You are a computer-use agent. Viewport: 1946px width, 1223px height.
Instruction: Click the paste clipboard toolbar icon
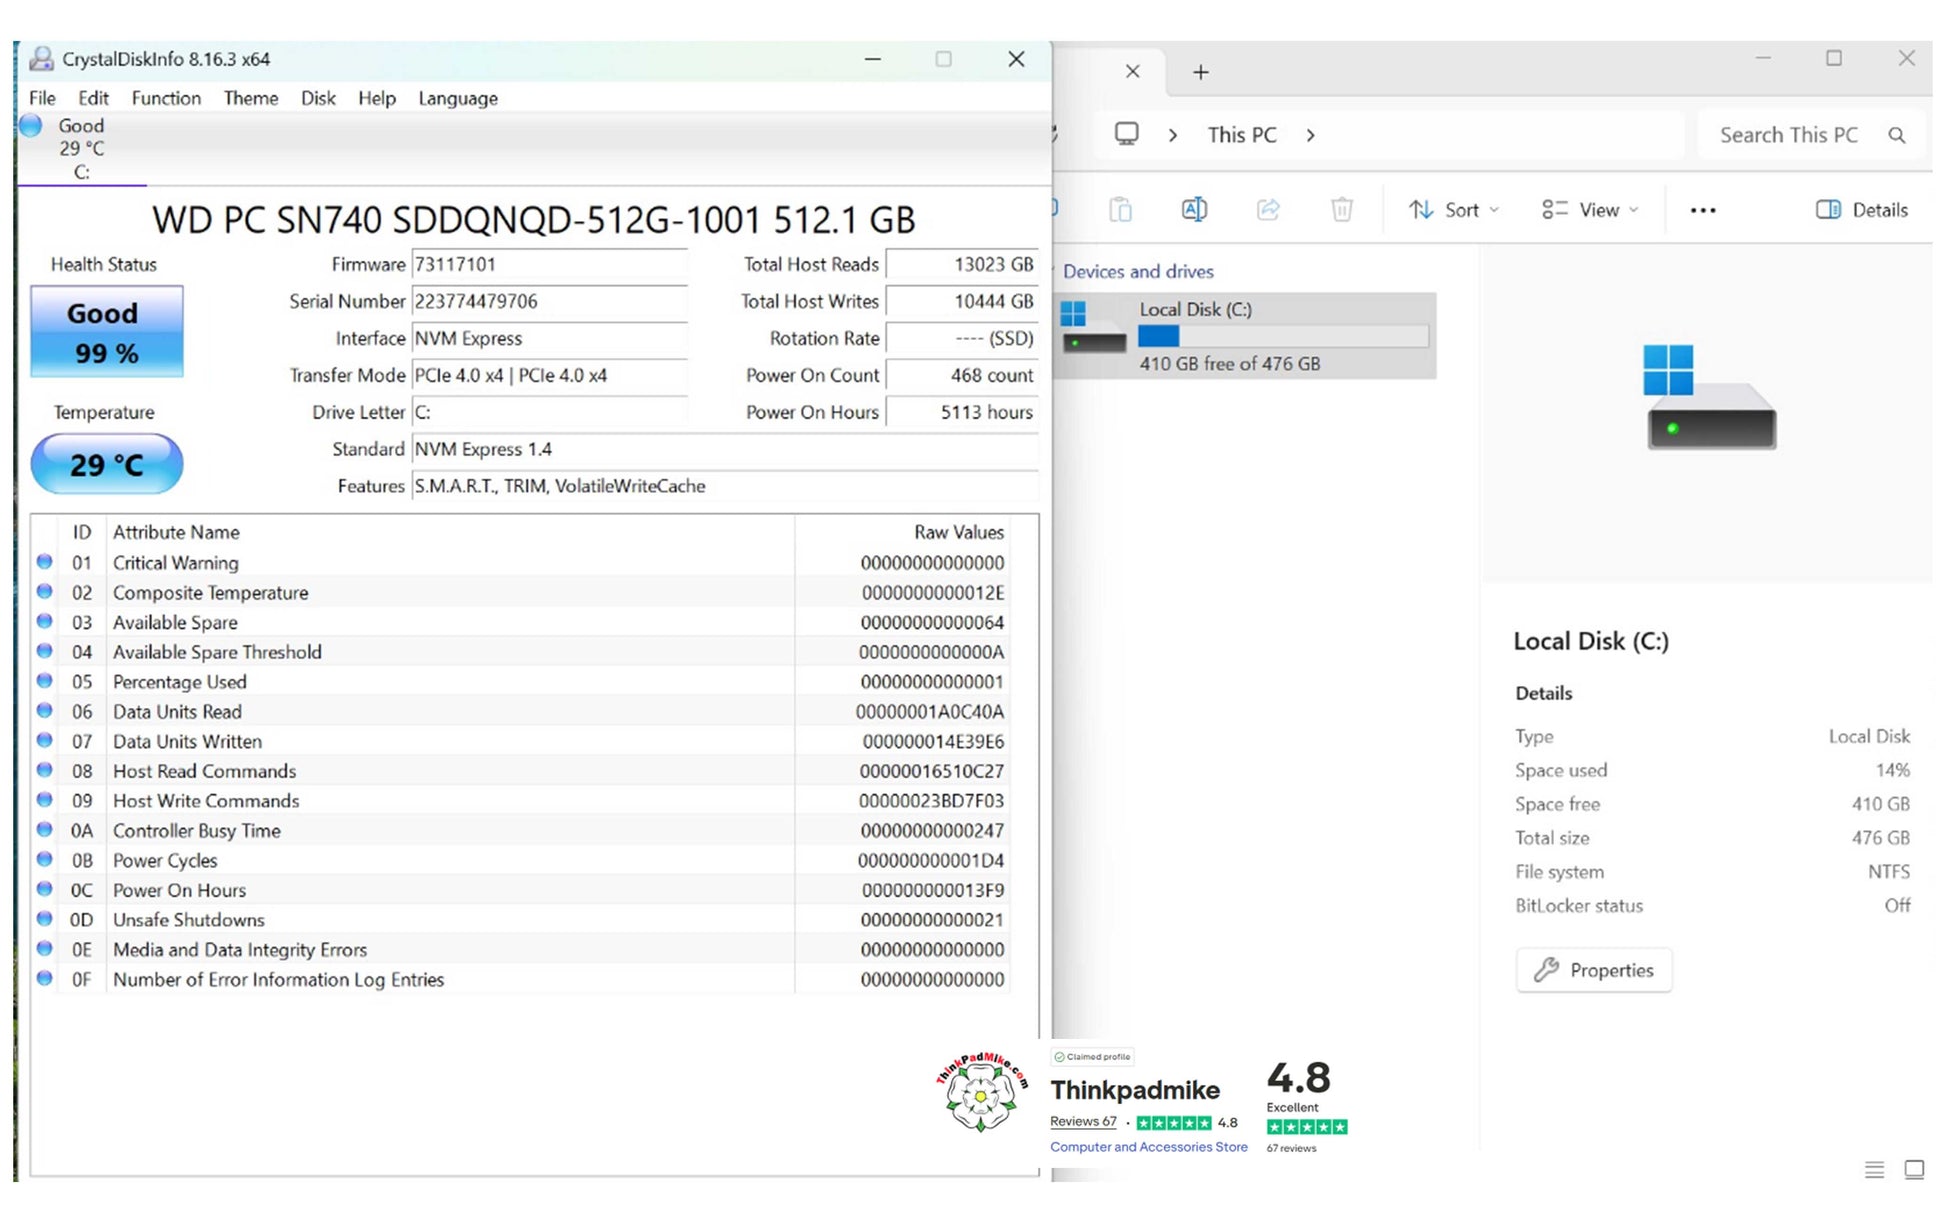tap(1120, 210)
